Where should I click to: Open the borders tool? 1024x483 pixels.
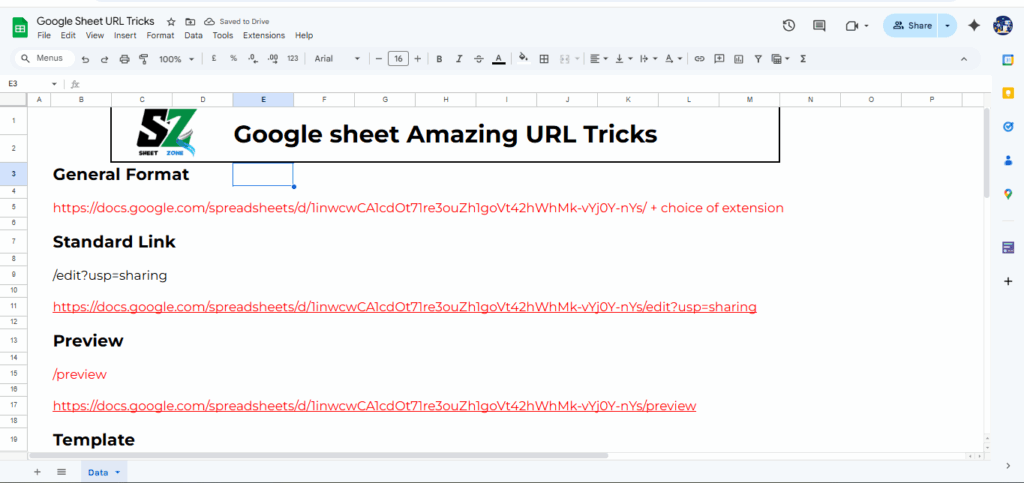pyautogui.click(x=543, y=59)
